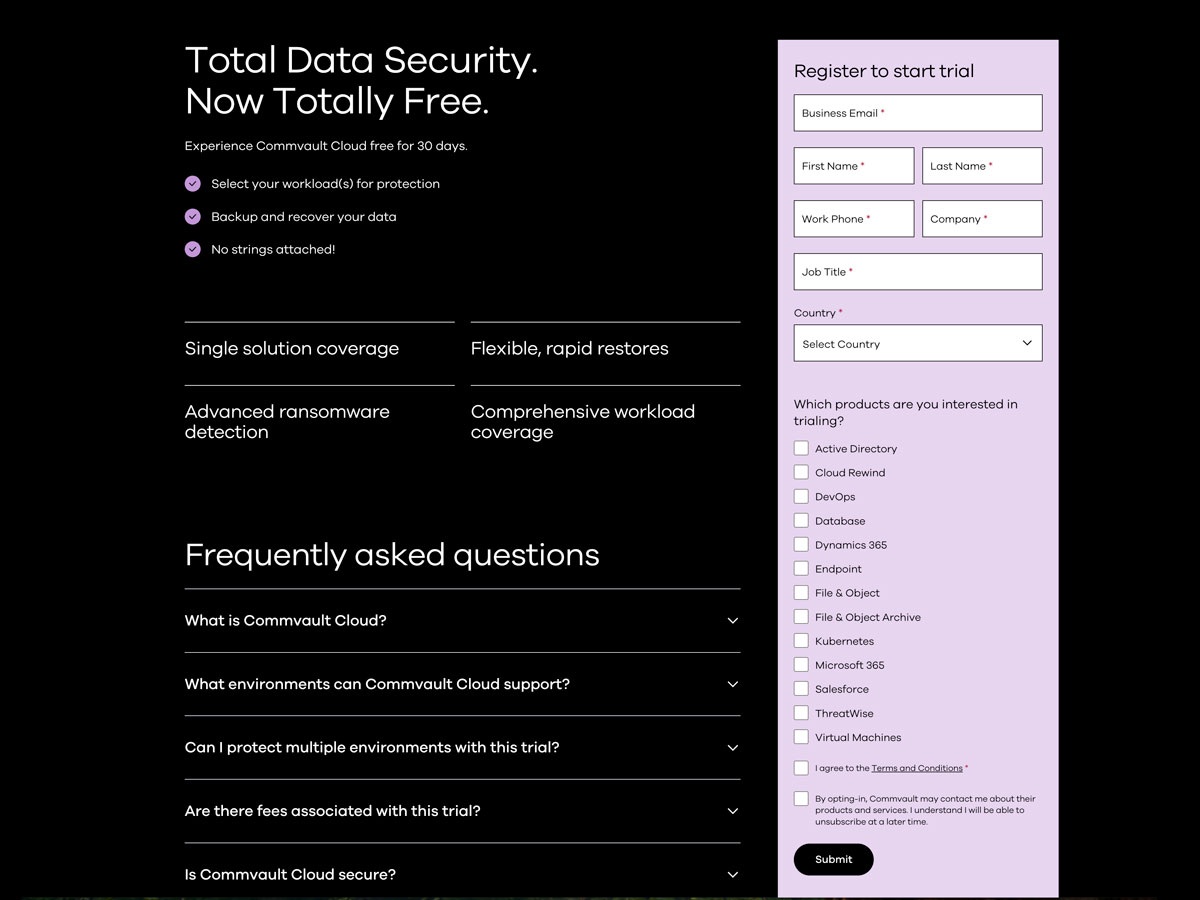The width and height of the screenshot is (1200, 900).
Task: Open the 'Are there fees associated' FAQ chevron
Action: 732,811
